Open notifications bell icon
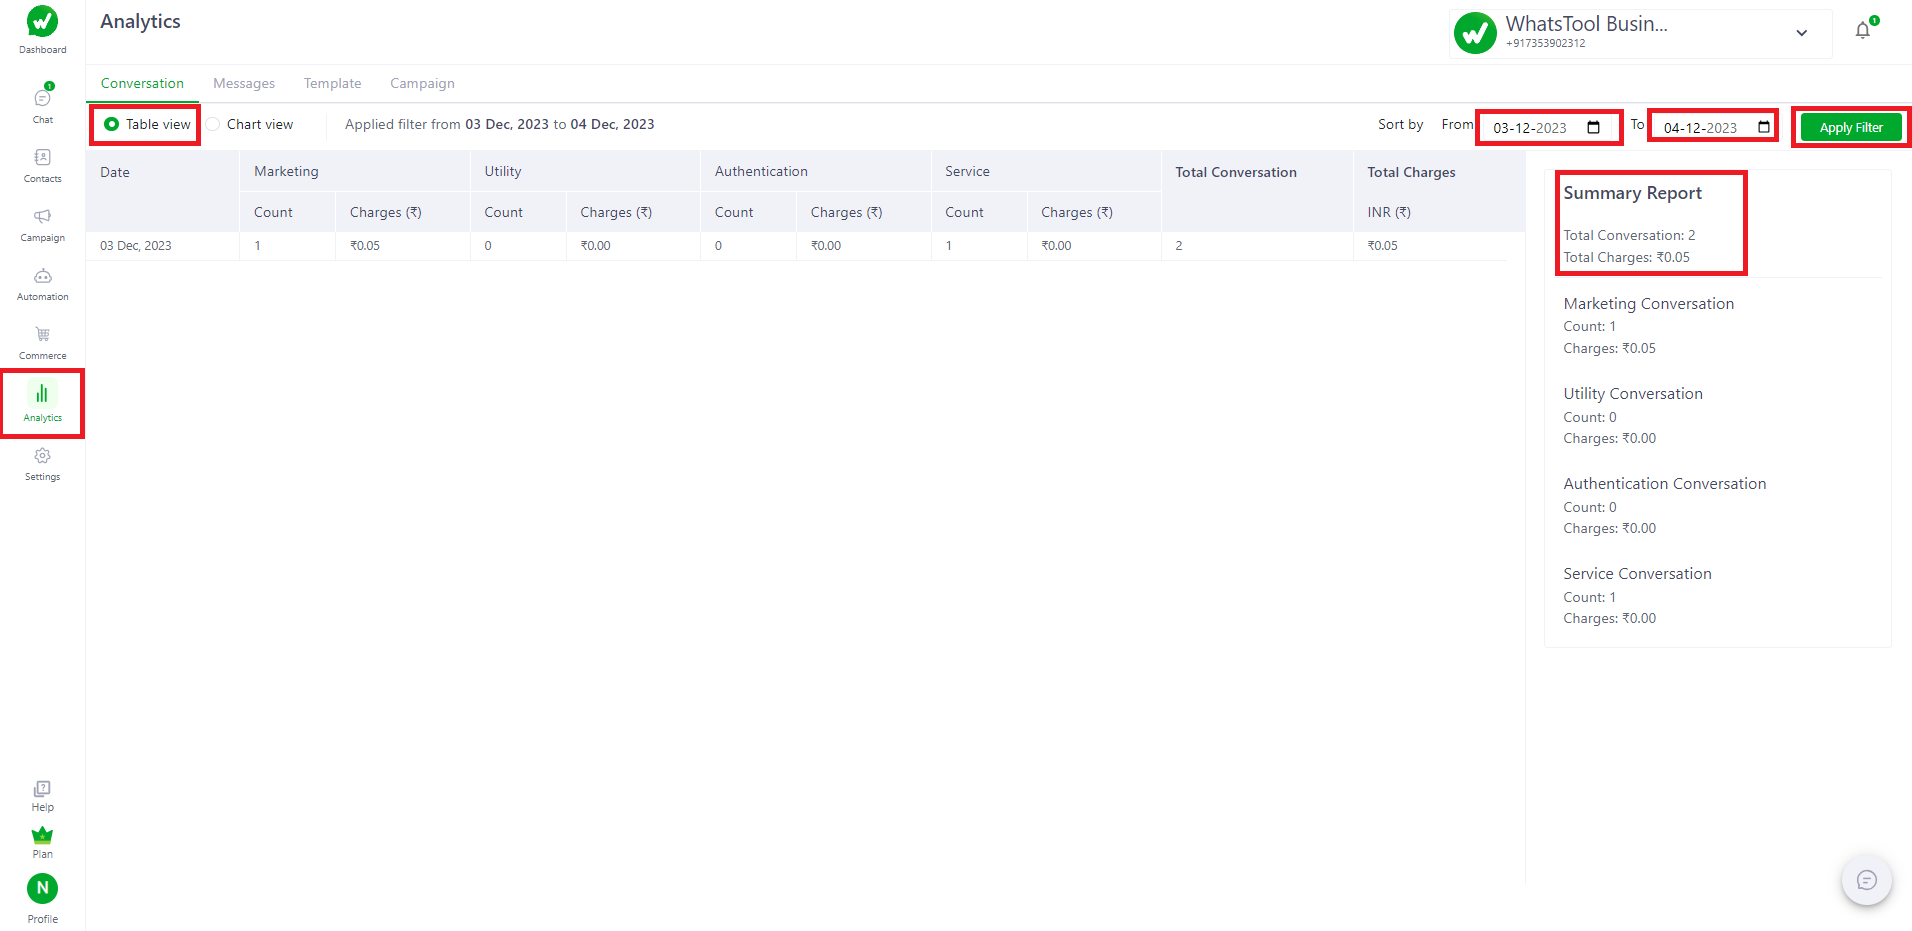 (x=1863, y=30)
